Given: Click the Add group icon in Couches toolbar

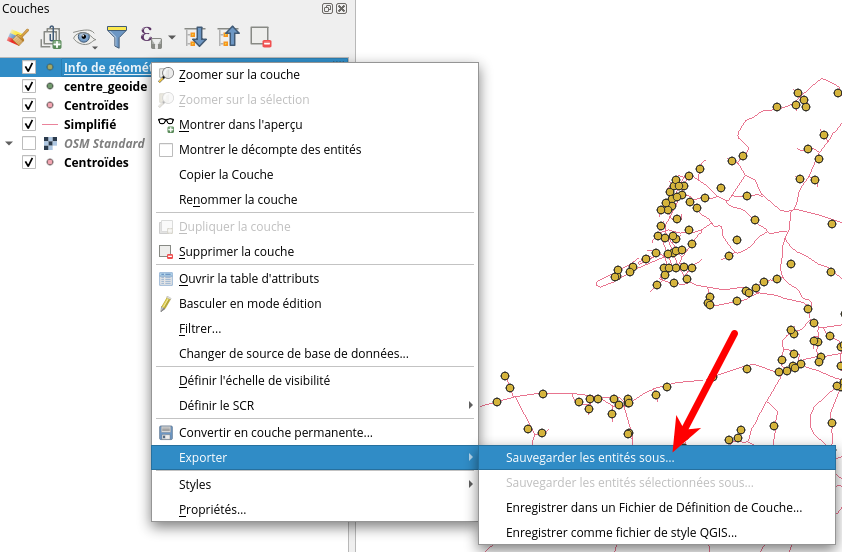Looking at the screenshot, I should coord(51,38).
